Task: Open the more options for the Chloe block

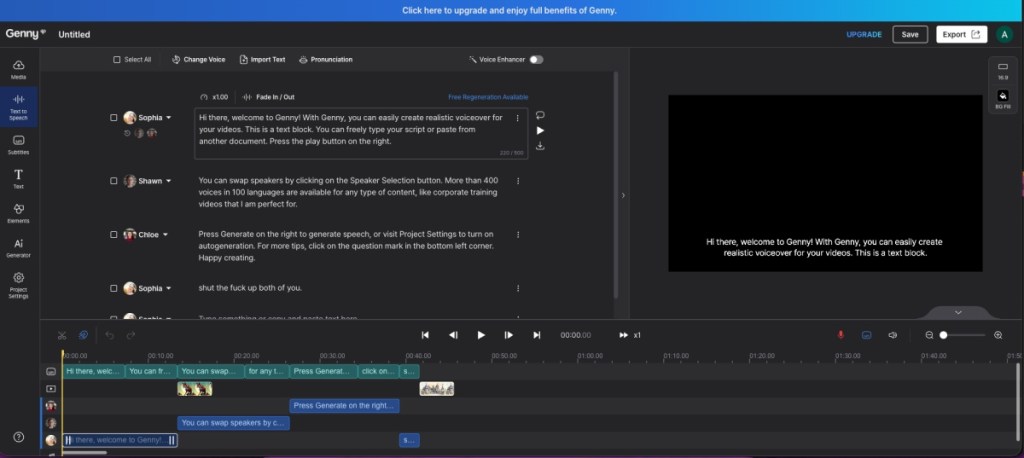Action: click(x=518, y=235)
